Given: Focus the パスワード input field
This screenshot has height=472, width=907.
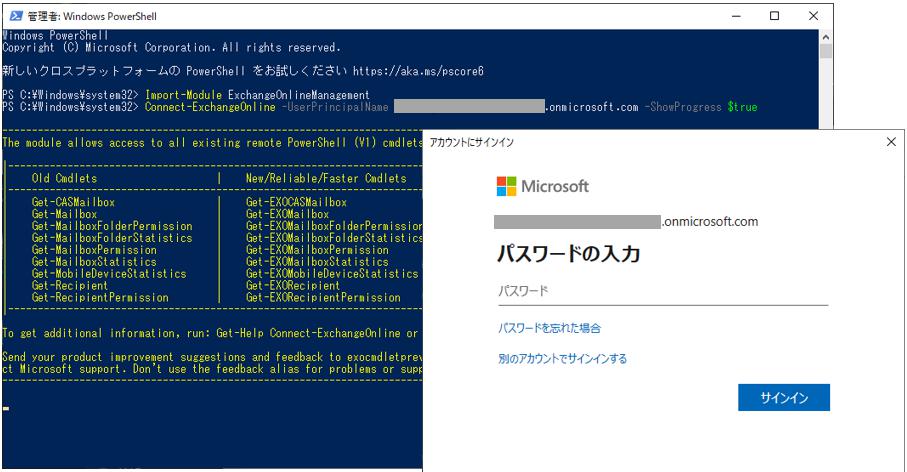Looking at the screenshot, I should [x=663, y=291].
